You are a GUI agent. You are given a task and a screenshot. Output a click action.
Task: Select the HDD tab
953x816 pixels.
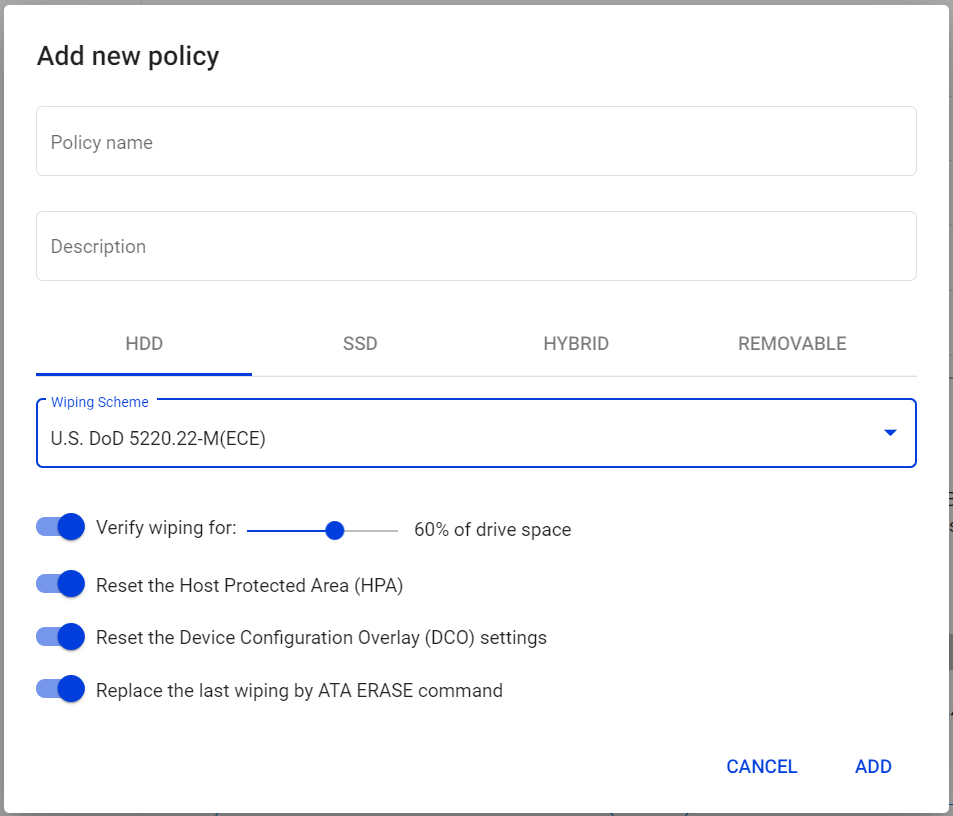tap(144, 344)
